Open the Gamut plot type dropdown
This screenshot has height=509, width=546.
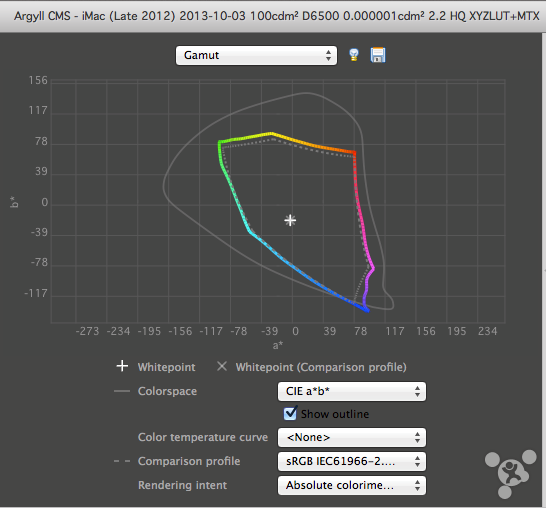(x=256, y=55)
